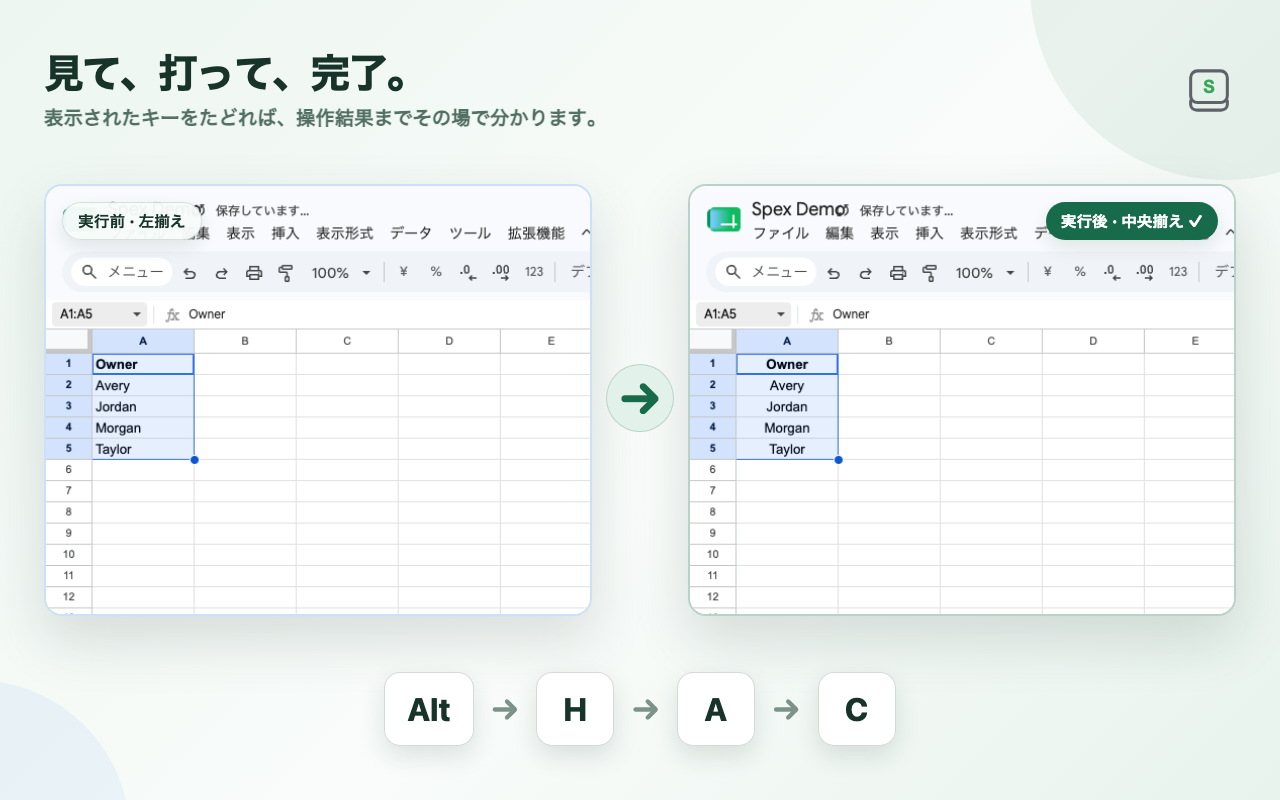Collapse menus chevron in left spreadsheet
This screenshot has width=1280, height=800.
tap(586, 233)
